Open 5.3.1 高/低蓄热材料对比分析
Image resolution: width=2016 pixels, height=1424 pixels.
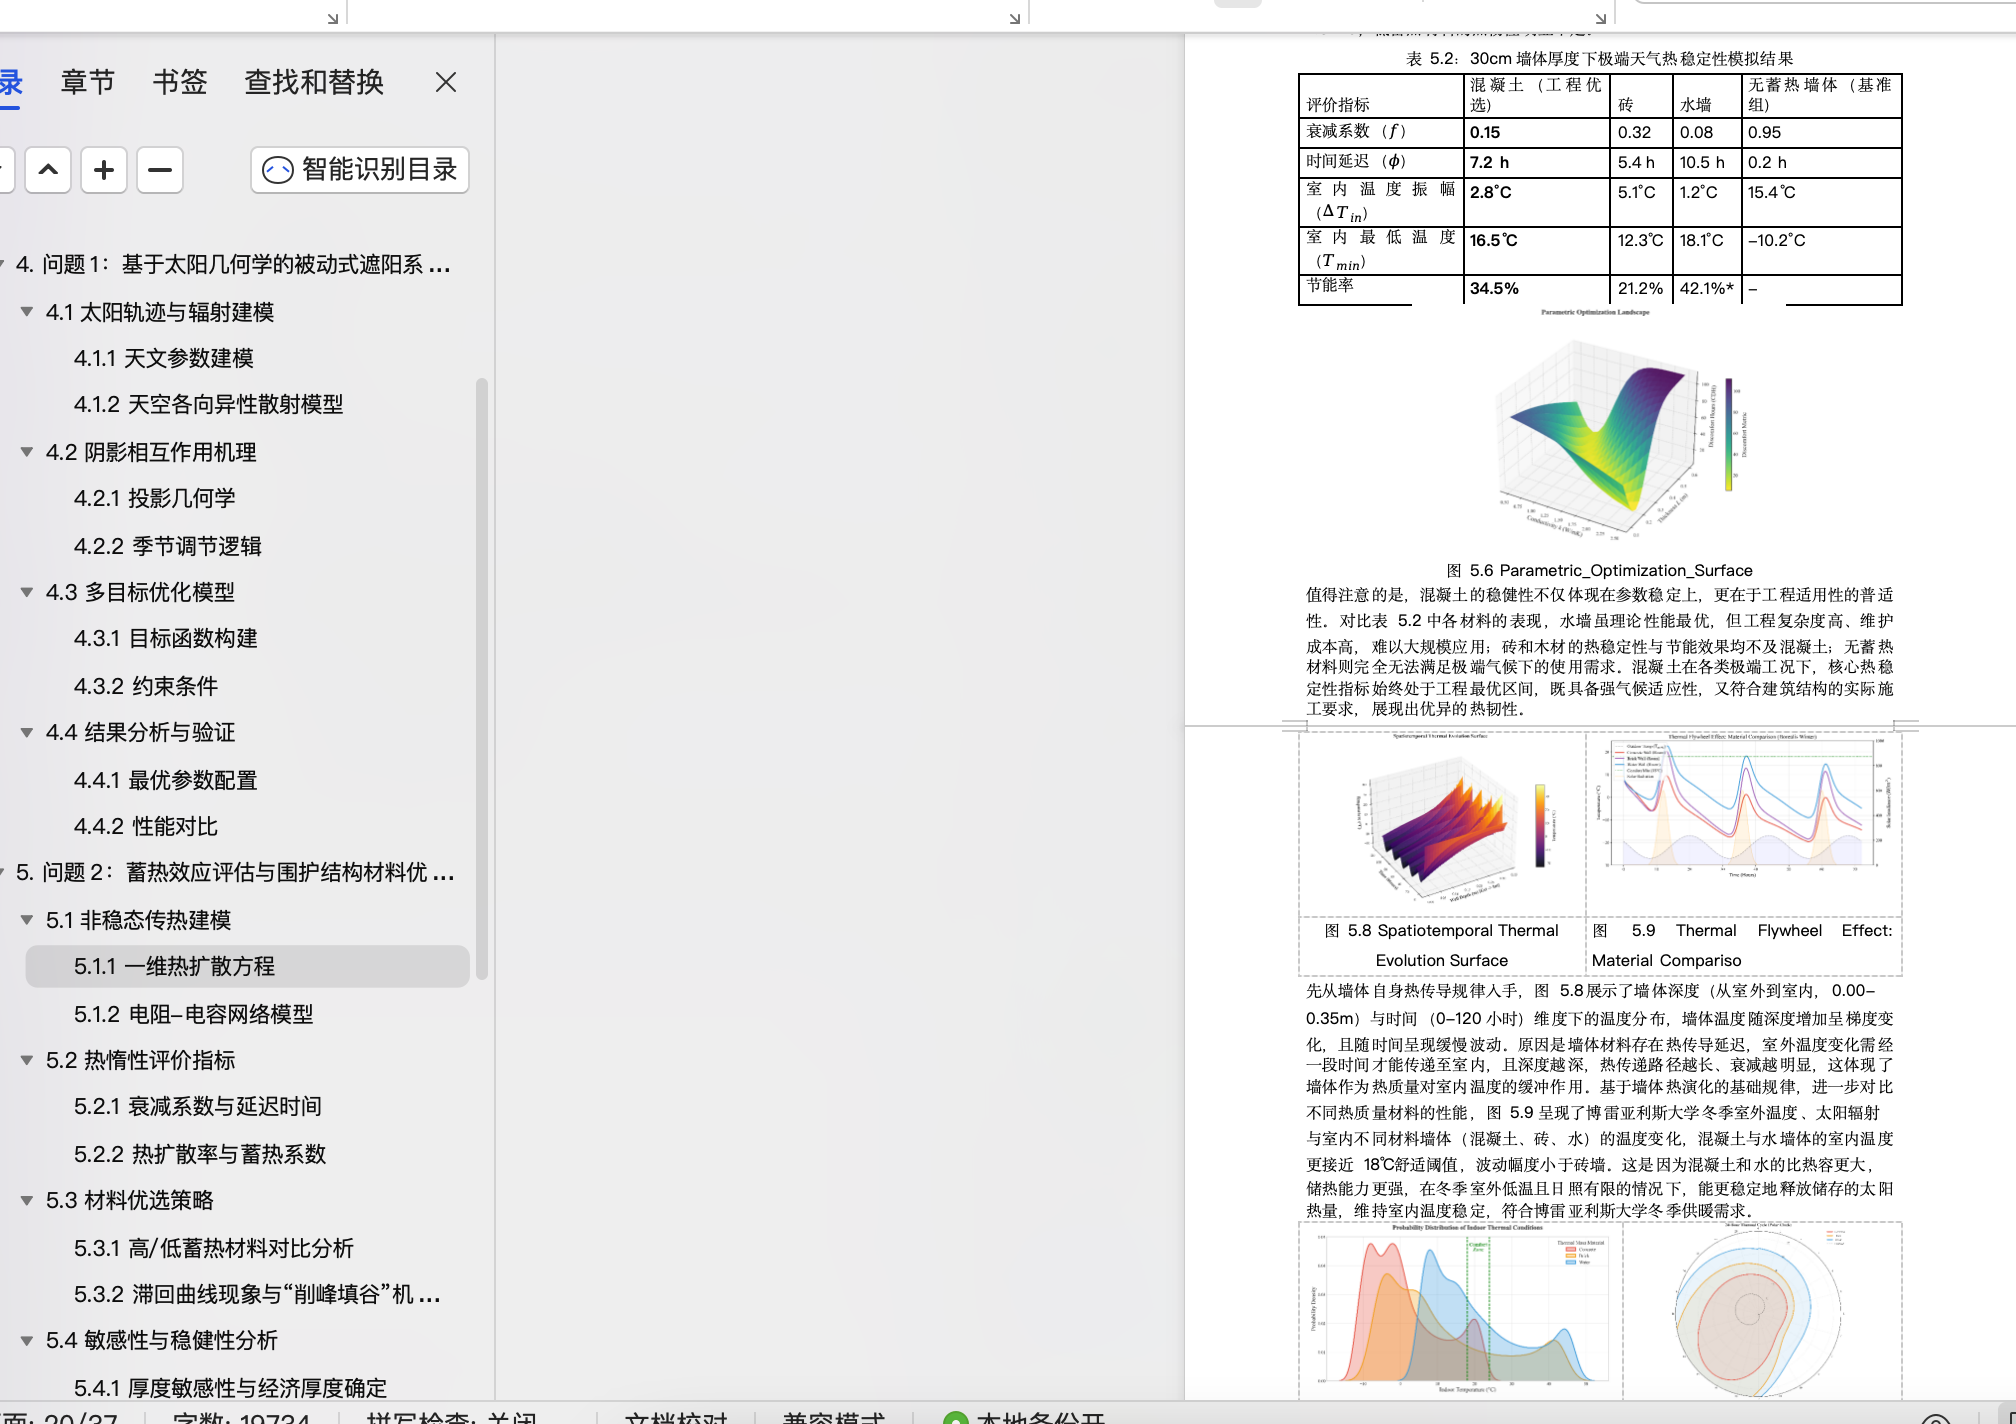pos(213,1248)
